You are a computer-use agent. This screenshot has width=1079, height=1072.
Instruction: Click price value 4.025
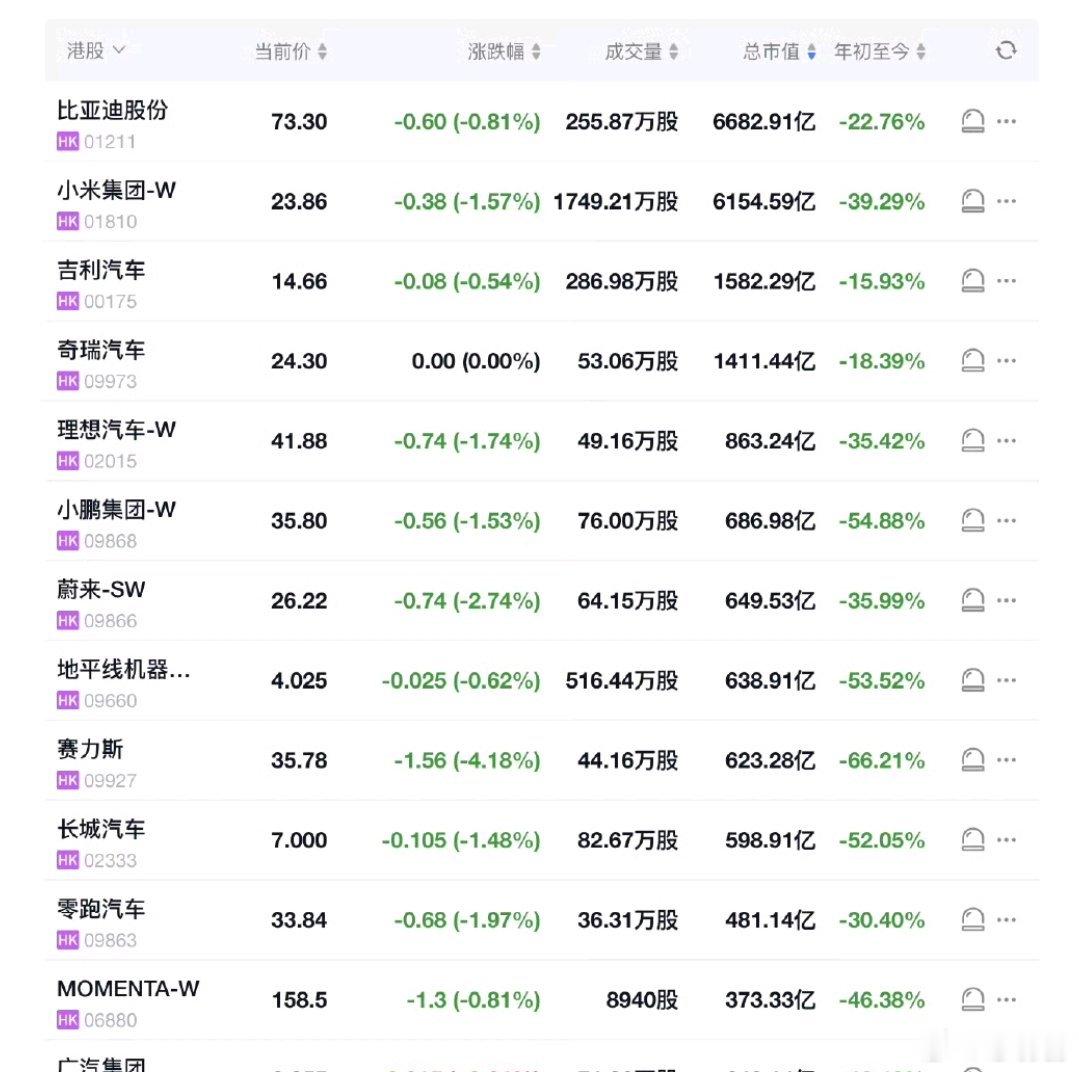pos(299,680)
